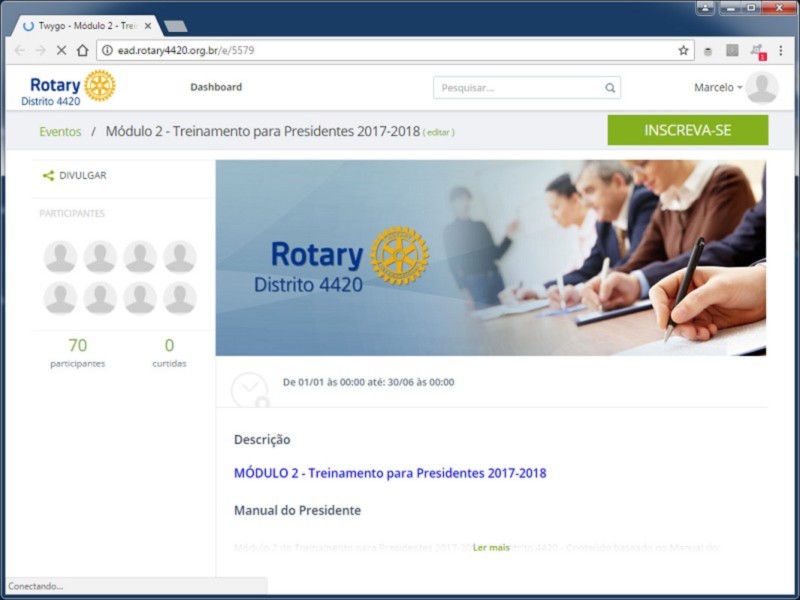800x600 pixels.
Task: Click the site information icon in address bar
Action: coord(107,50)
